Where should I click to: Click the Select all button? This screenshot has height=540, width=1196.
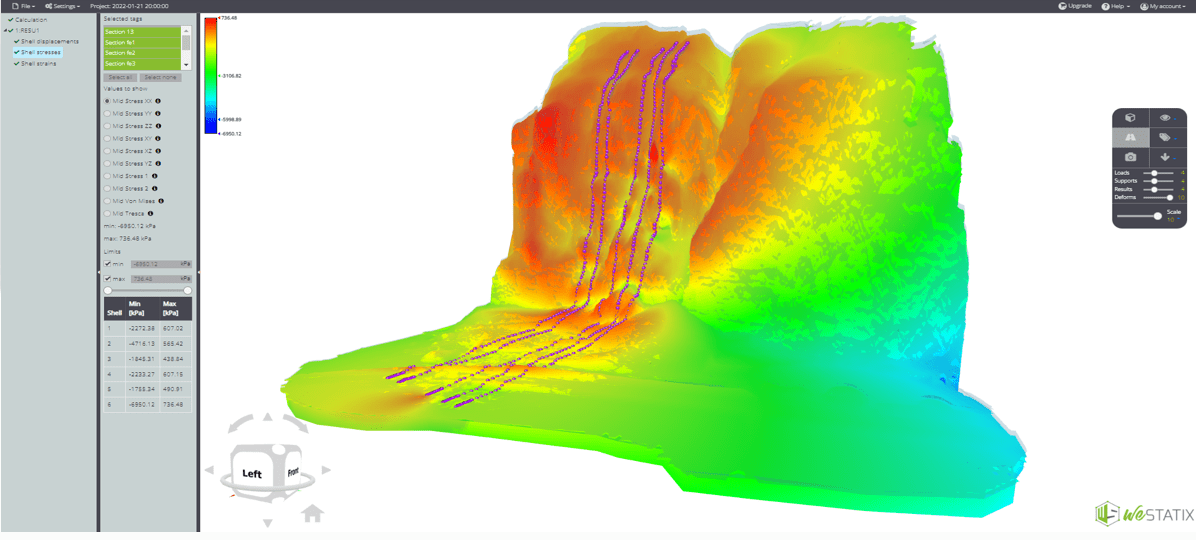click(121, 78)
